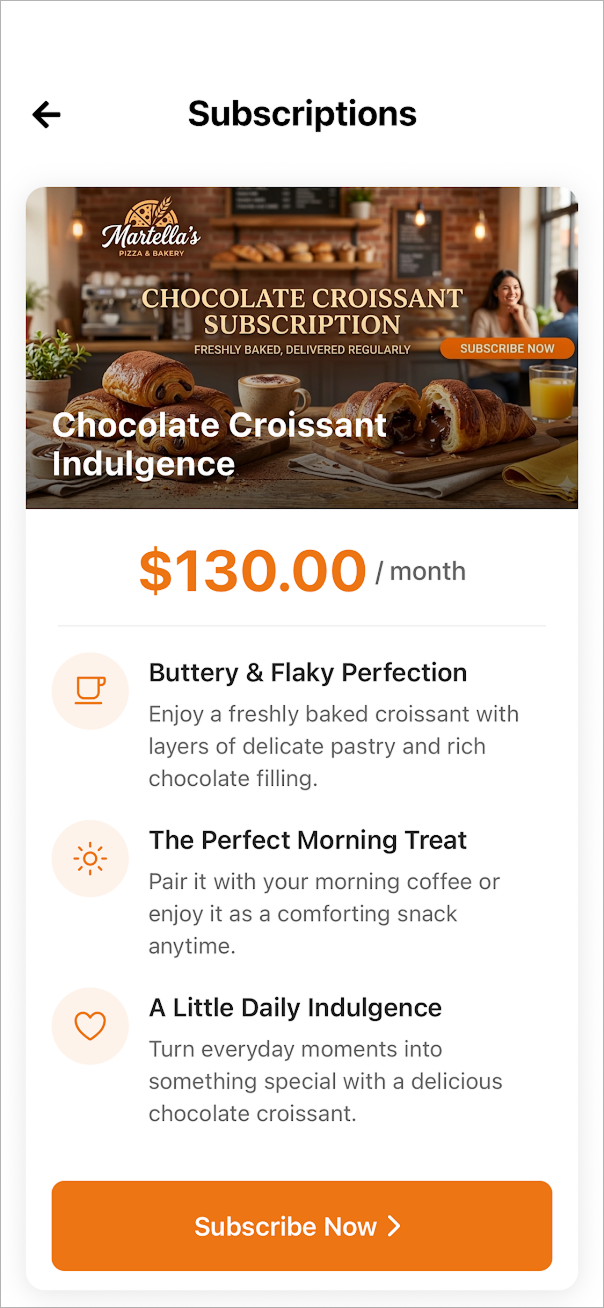Click A Little Daily Indulgence heading

coord(295,1007)
